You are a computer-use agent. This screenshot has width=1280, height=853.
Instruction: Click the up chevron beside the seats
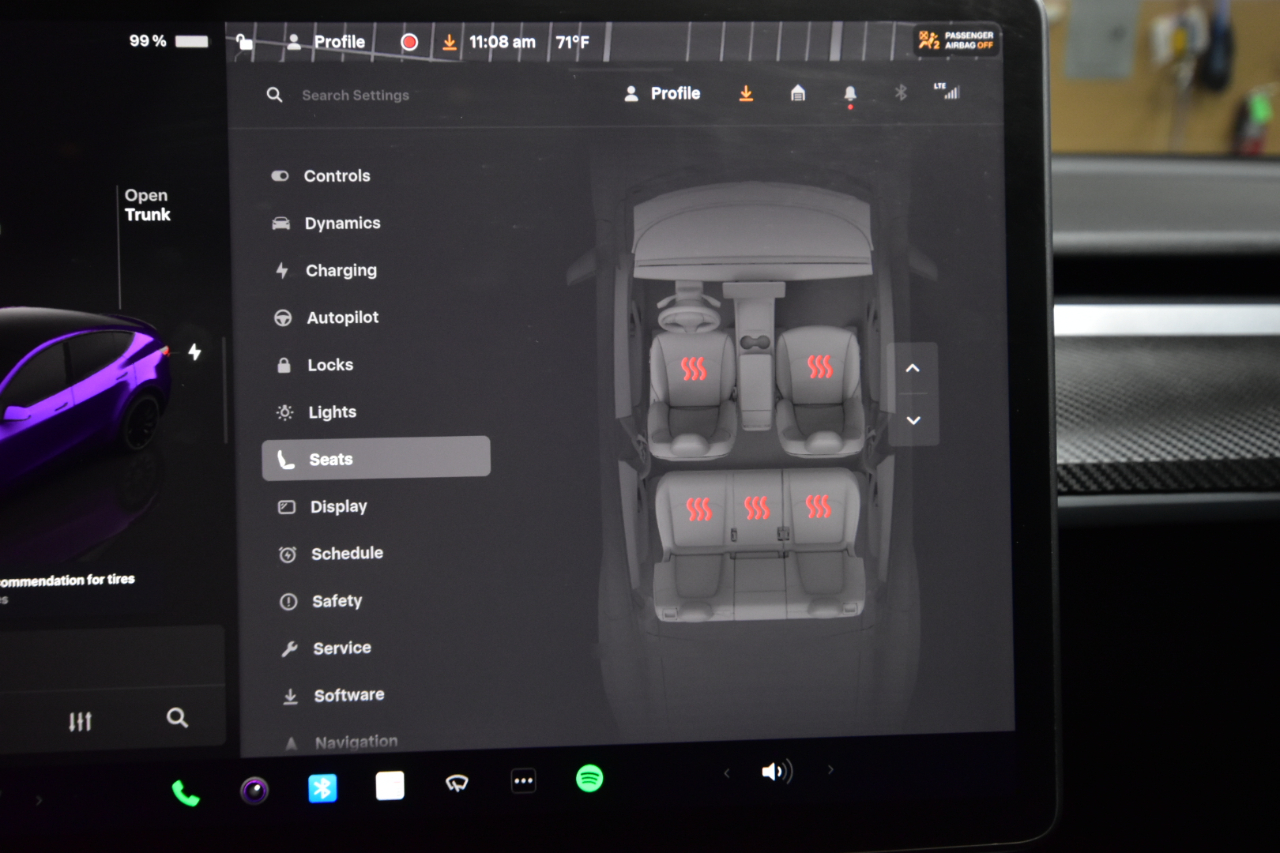click(x=912, y=368)
